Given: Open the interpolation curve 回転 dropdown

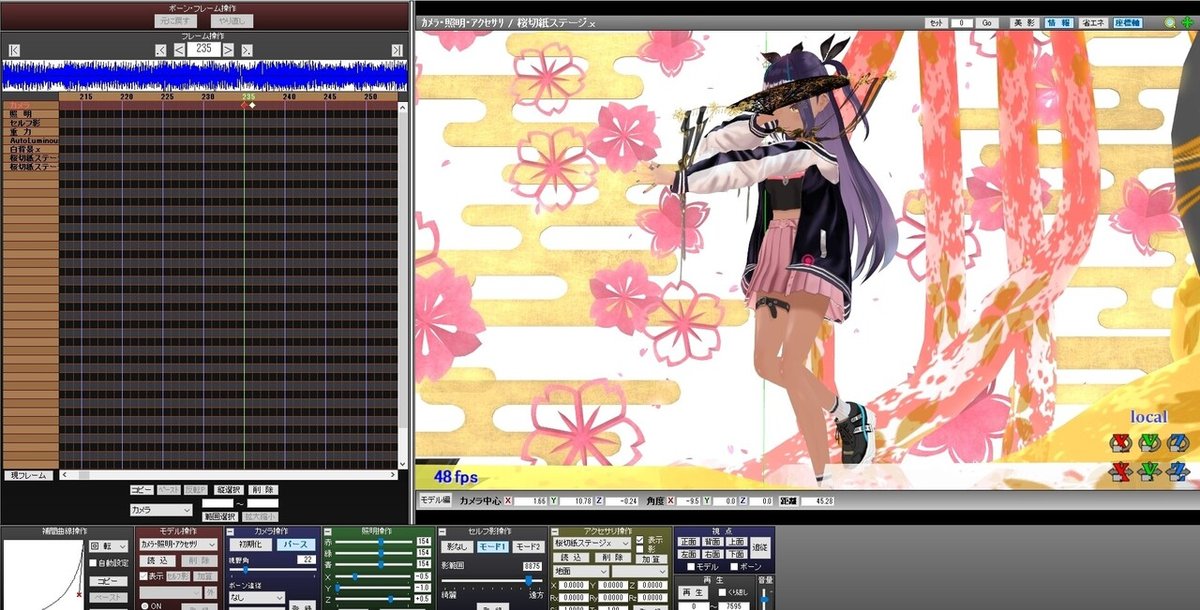Looking at the screenshot, I should pyautogui.click(x=109, y=546).
